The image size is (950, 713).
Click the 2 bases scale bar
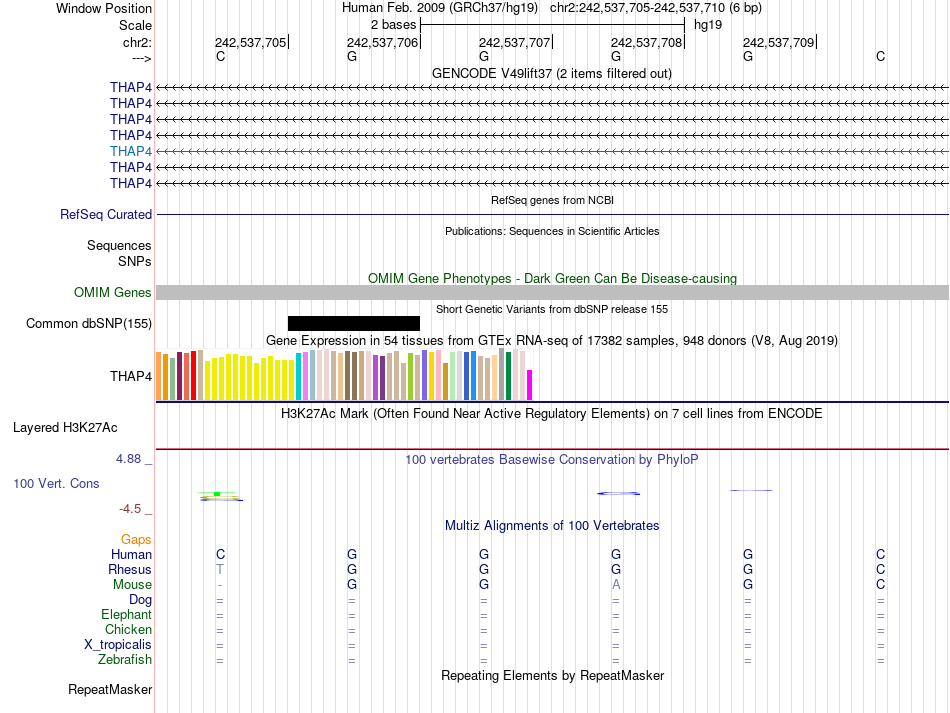[552, 25]
